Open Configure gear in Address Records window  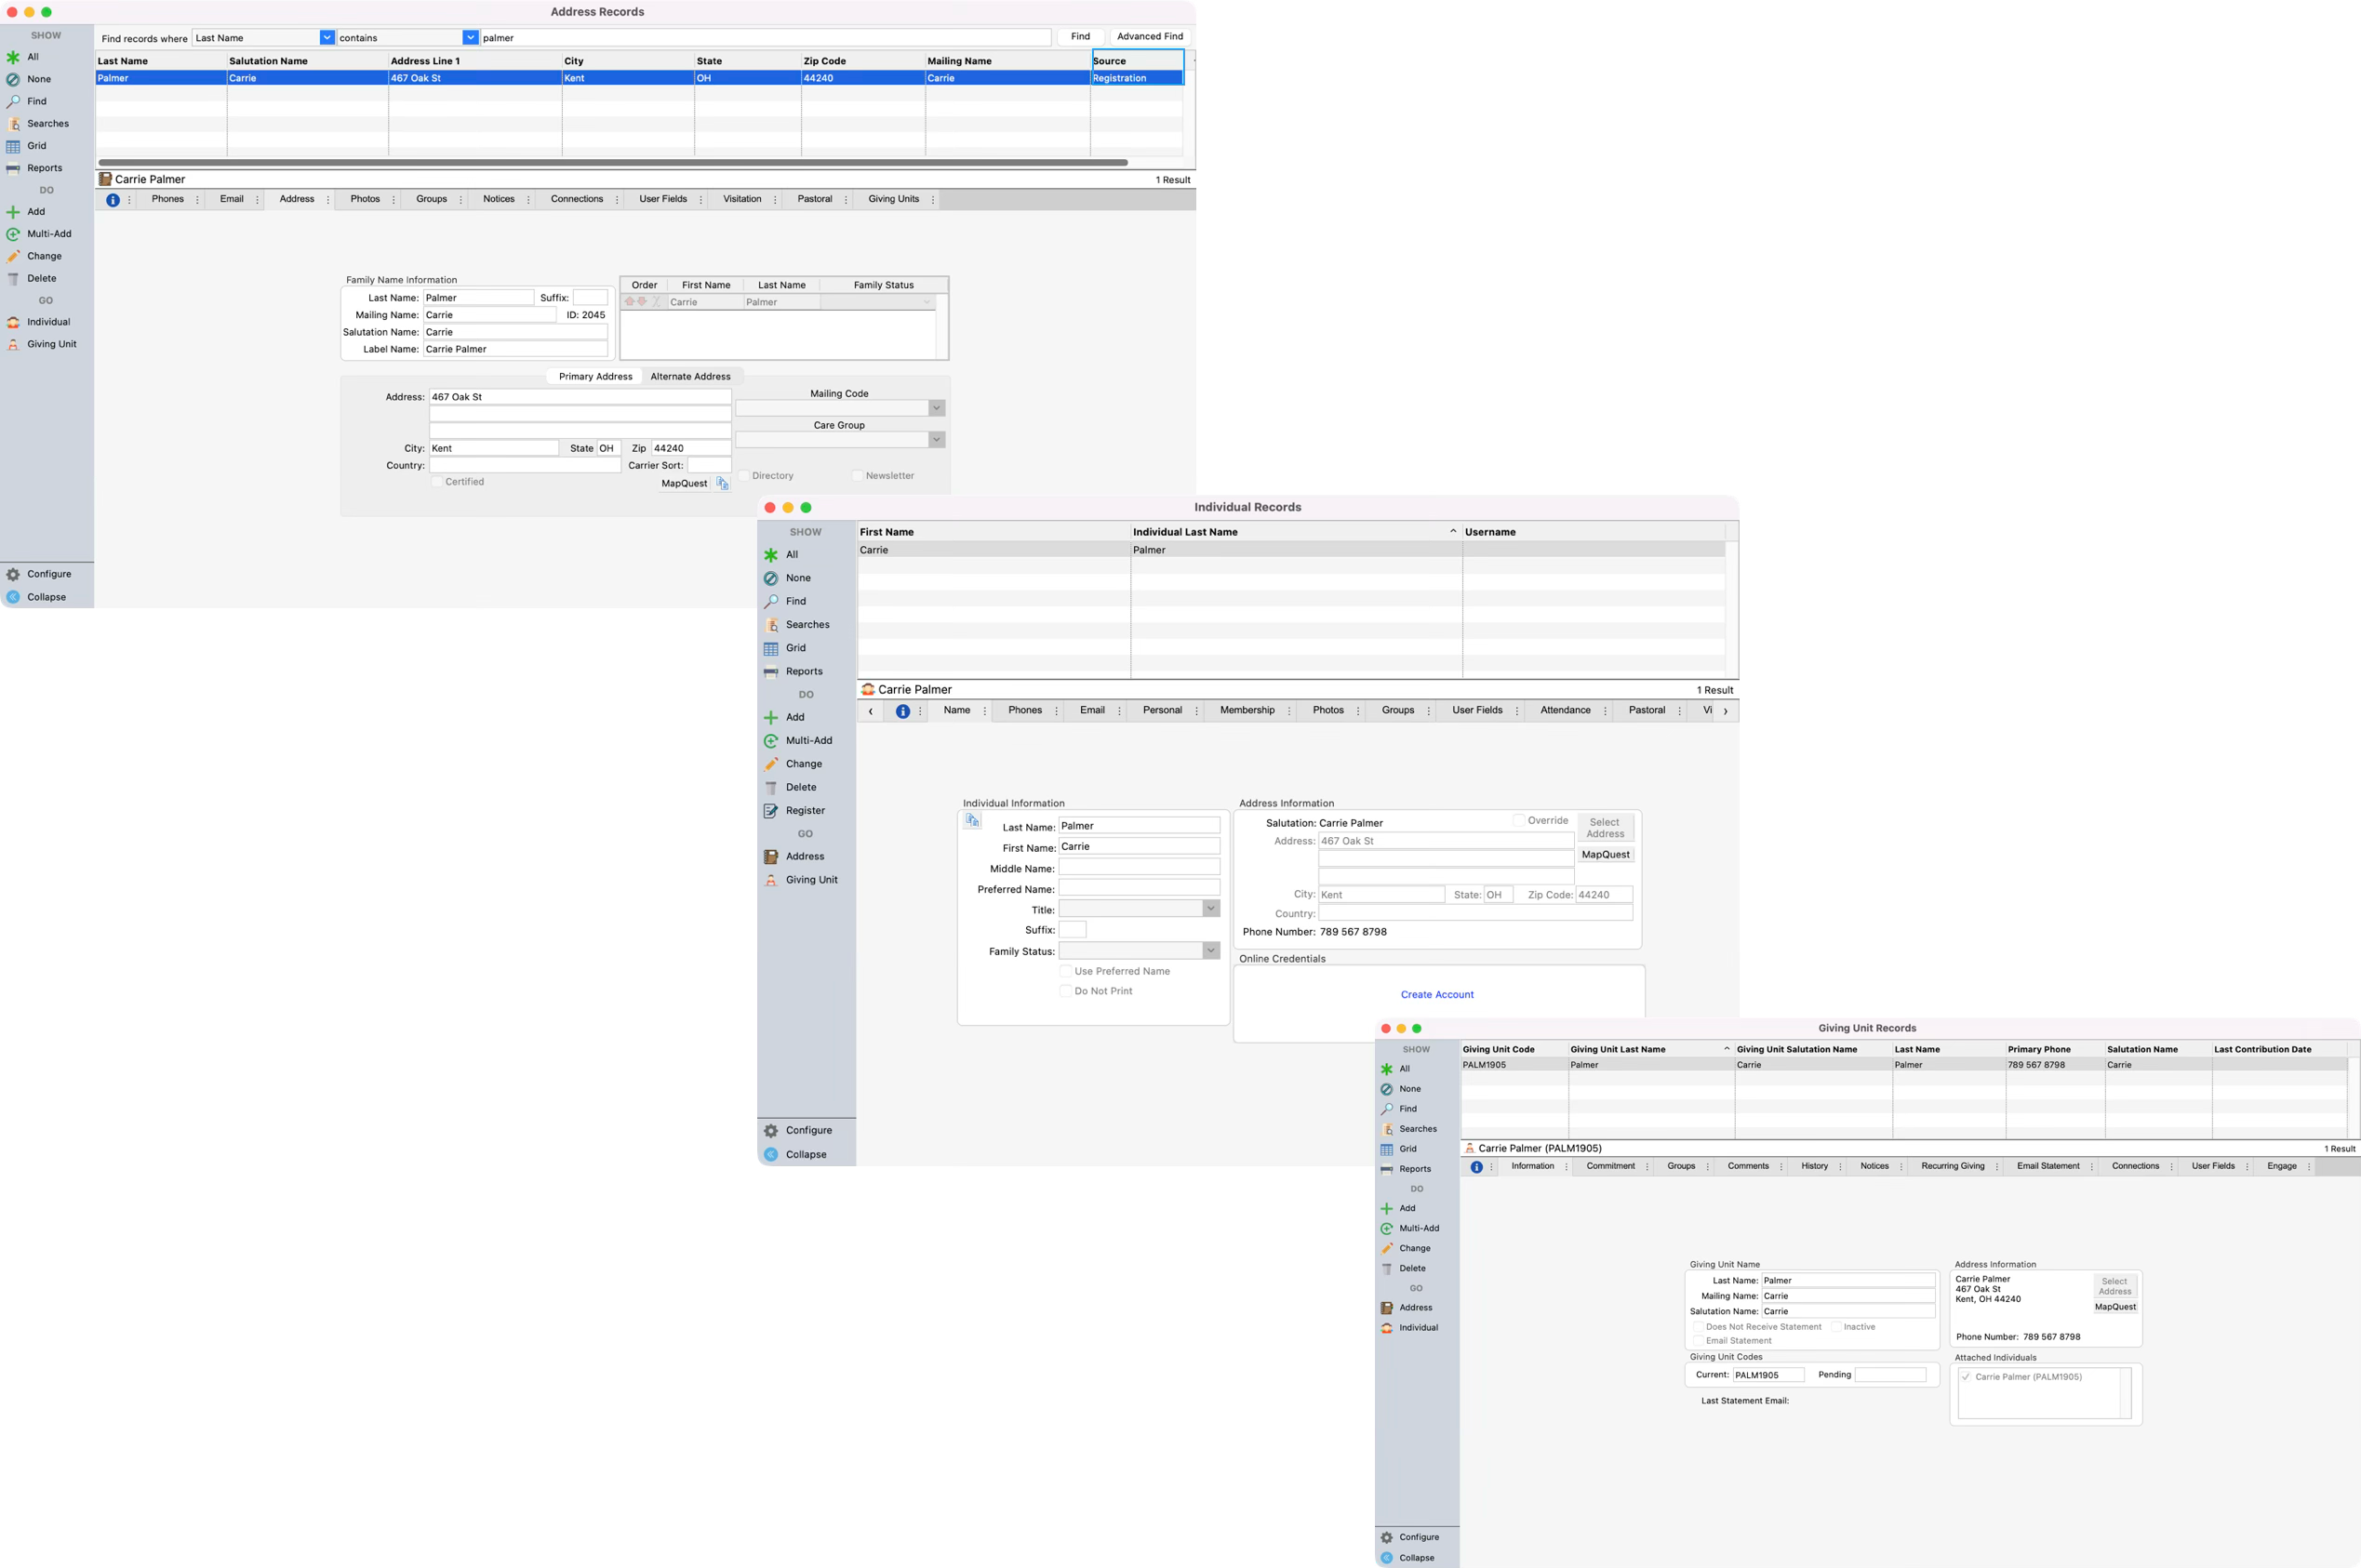[13, 575]
